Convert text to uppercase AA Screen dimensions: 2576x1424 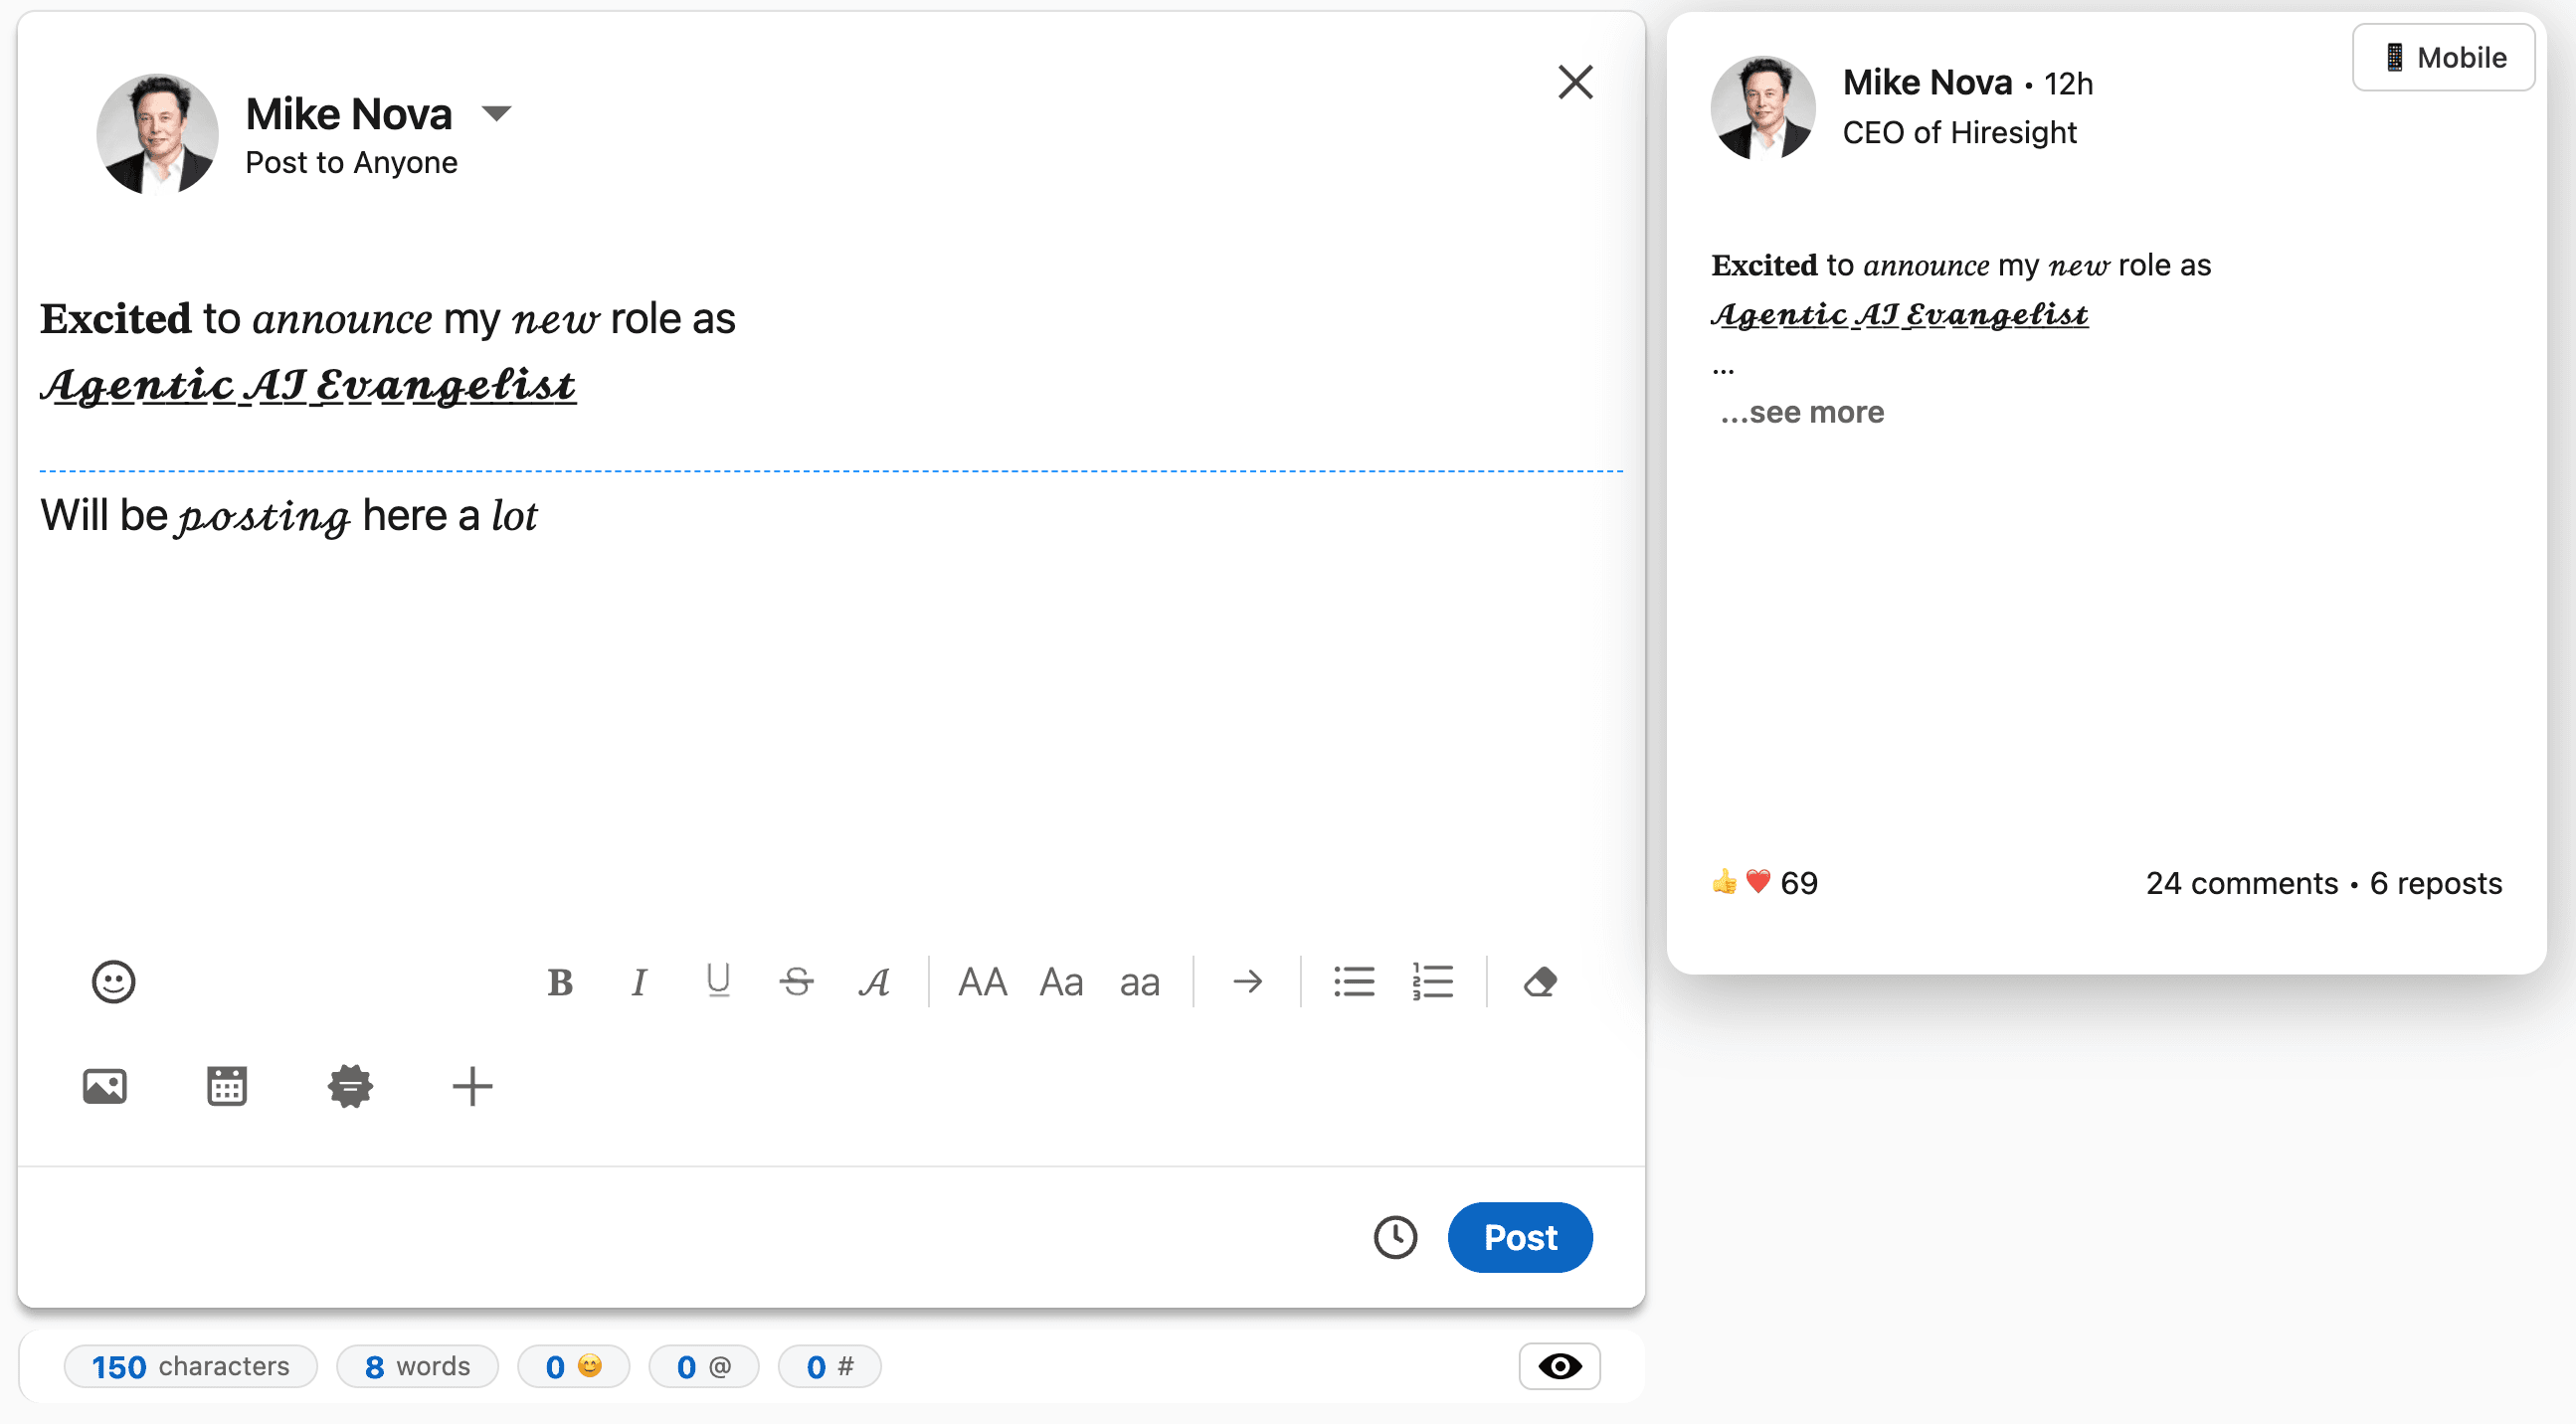982,982
